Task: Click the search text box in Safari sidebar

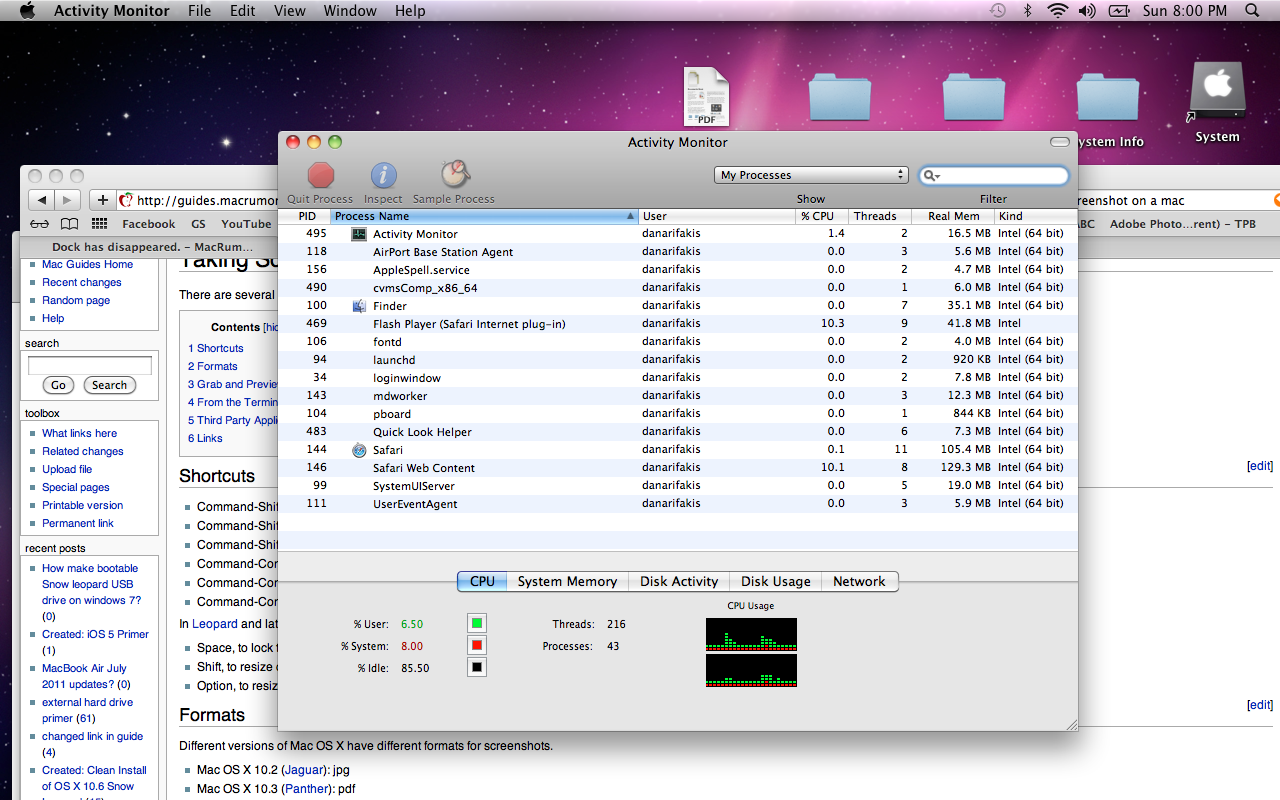Action: 90,365
